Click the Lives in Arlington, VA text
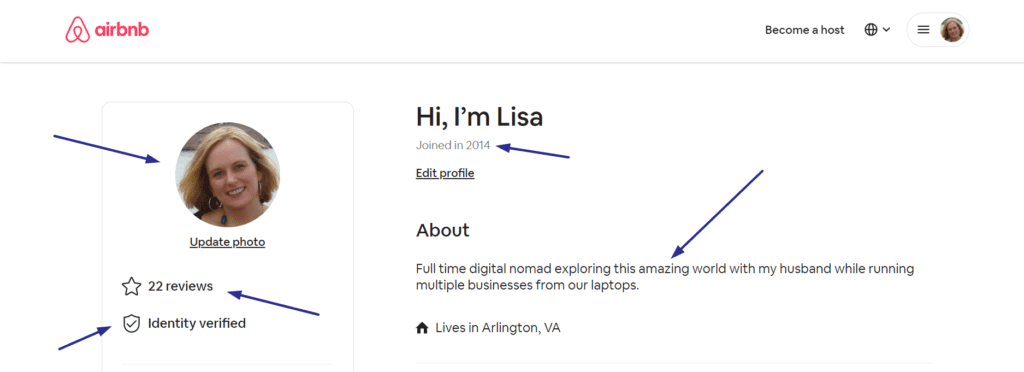 [x=498, y=328]
